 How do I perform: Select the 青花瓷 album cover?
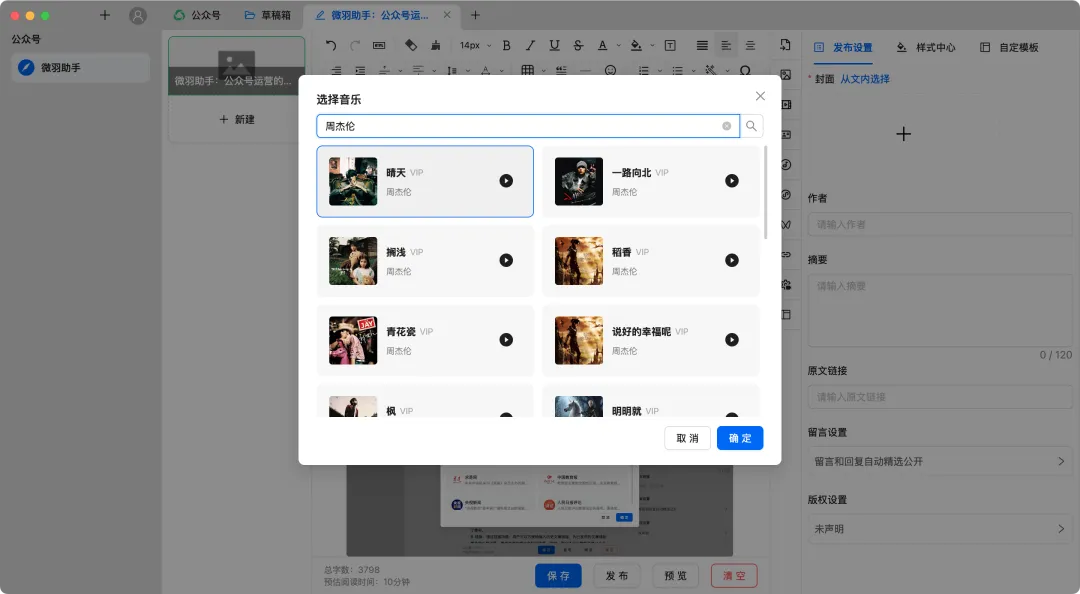click(x=353, y=340)
